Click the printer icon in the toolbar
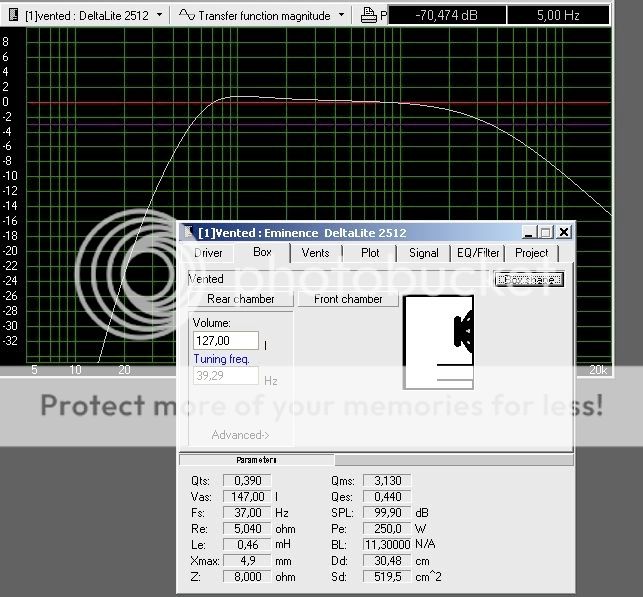This screenshot has width=643, height=597. click(368, 15)
